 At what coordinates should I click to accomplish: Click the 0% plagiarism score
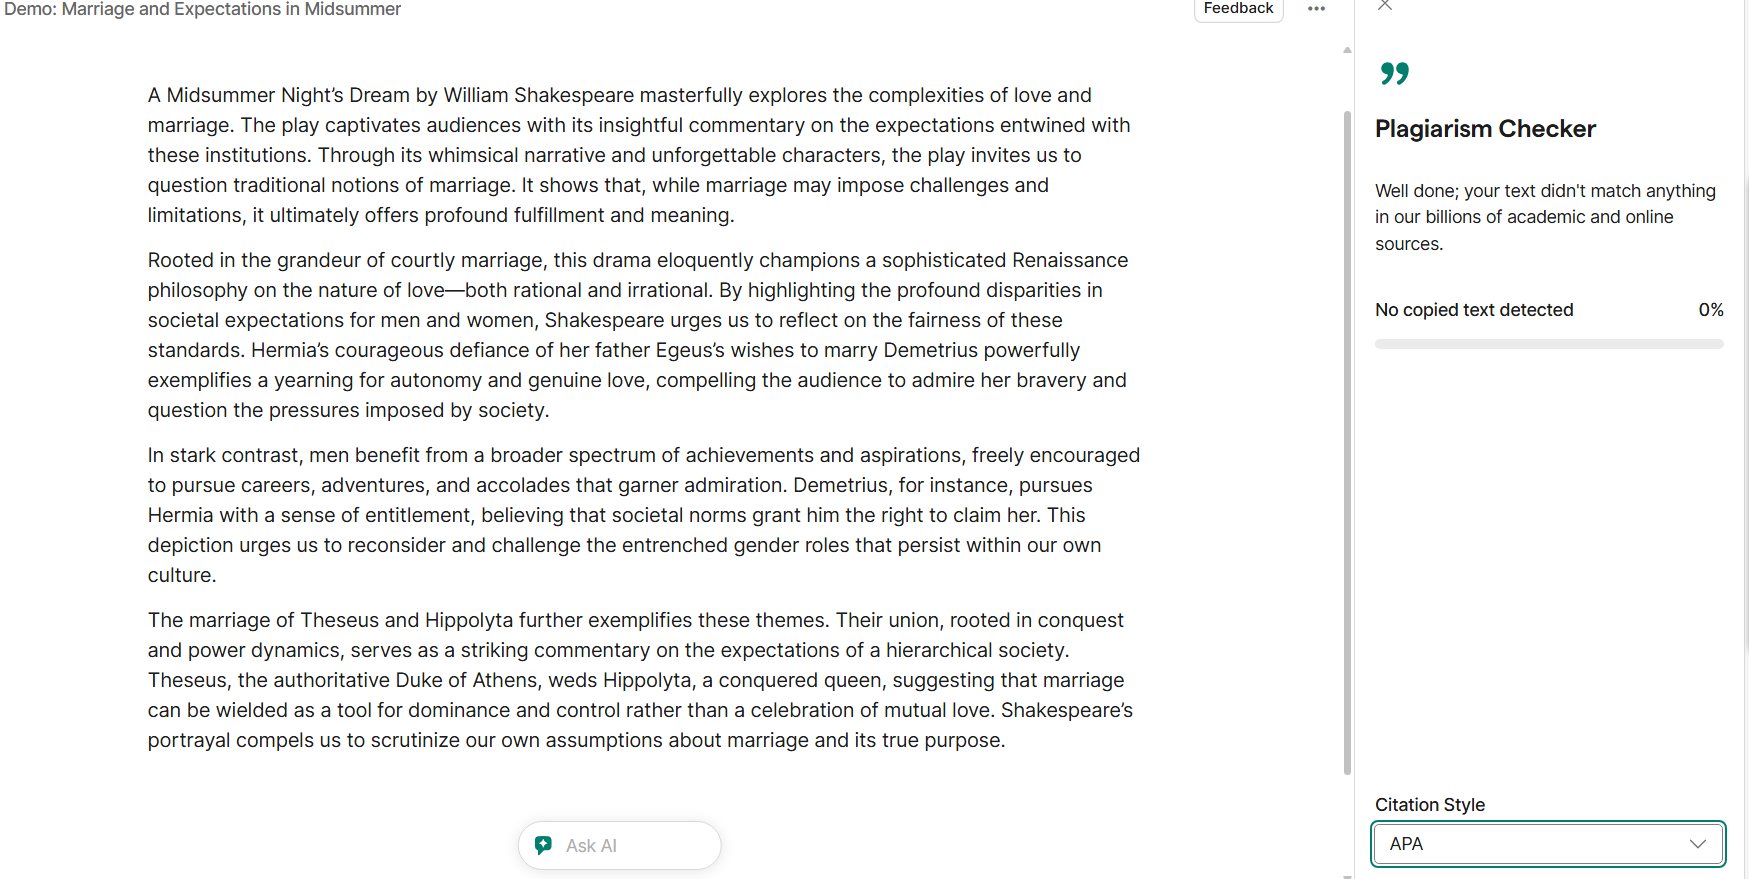tap(1710, 310)
